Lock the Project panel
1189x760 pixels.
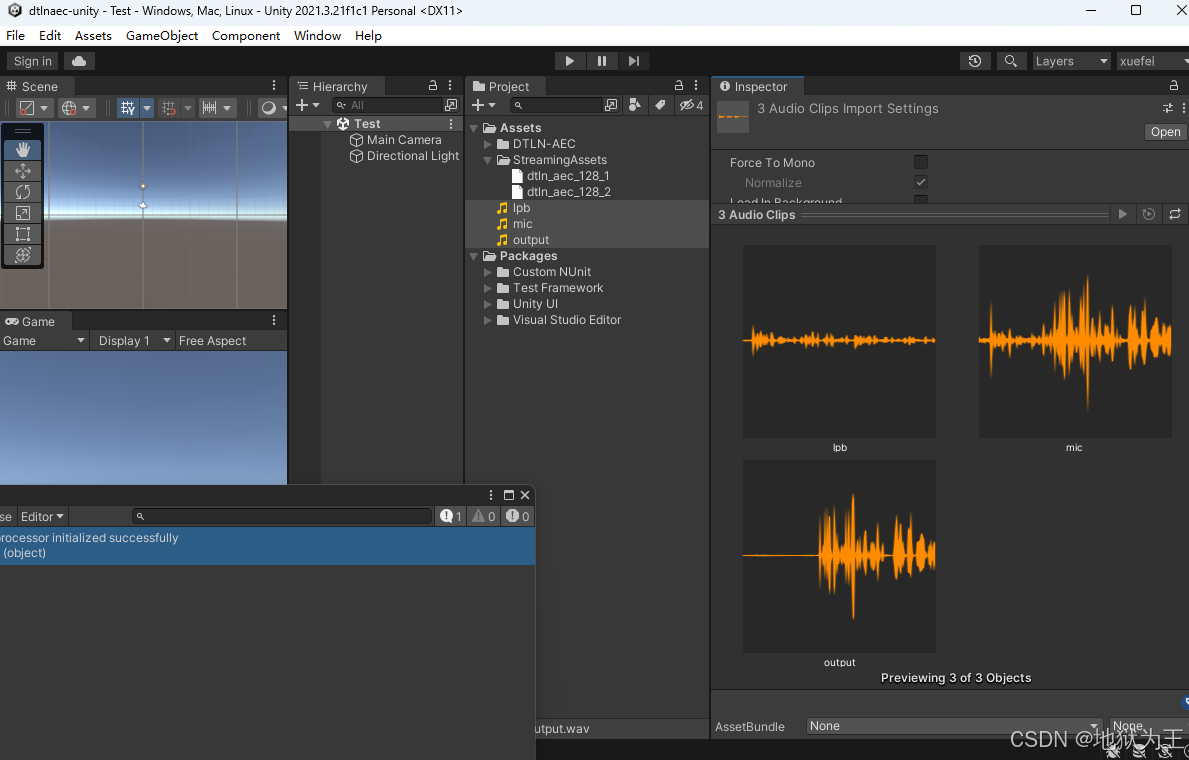[x=679, y=86]
